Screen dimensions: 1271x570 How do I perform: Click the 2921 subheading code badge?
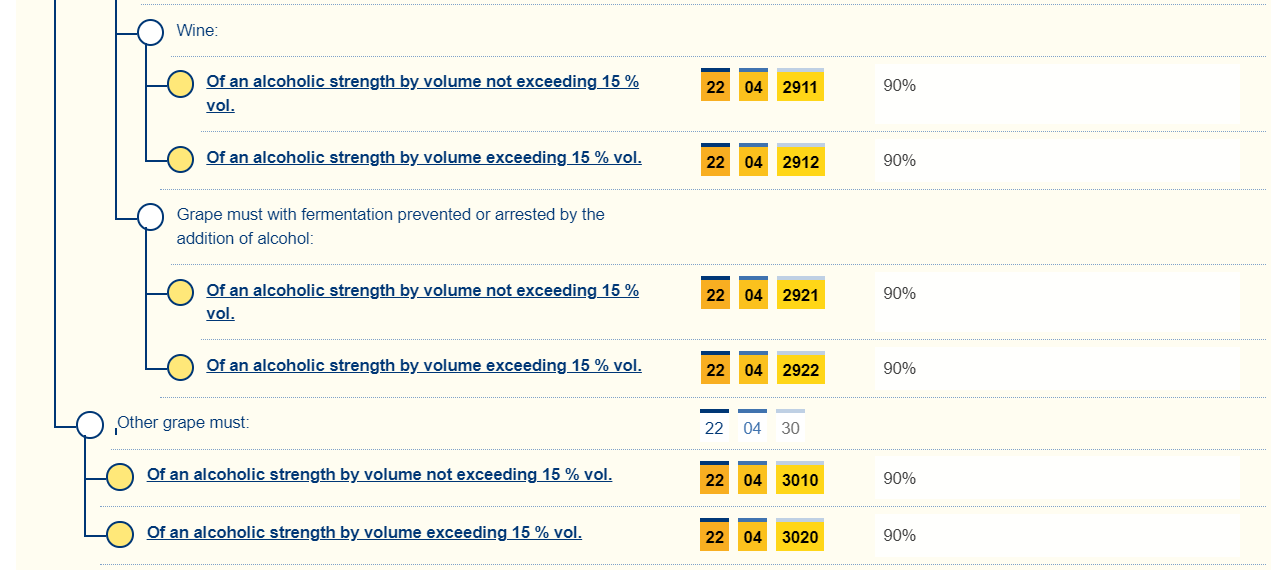tap(800, 295)
